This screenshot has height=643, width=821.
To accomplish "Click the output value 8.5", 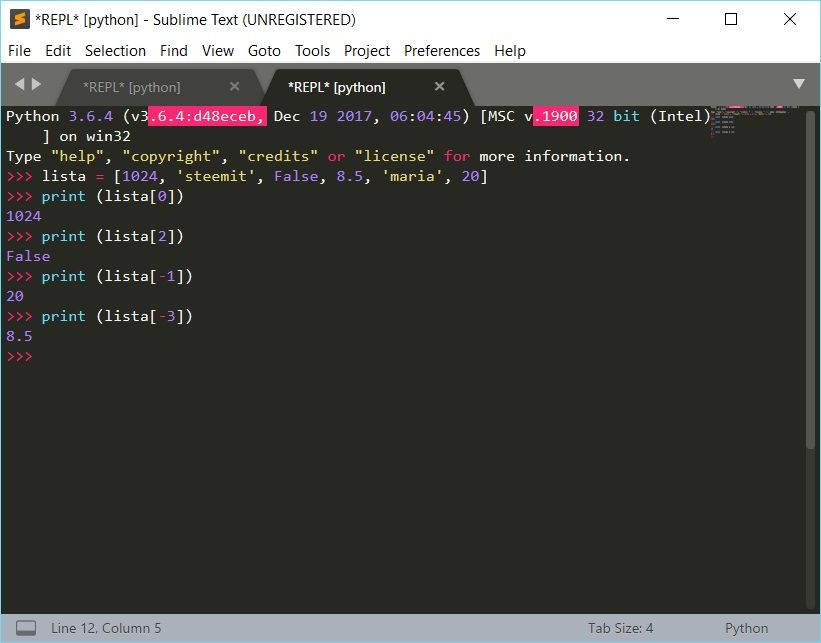I will click(x=19, y=336).
